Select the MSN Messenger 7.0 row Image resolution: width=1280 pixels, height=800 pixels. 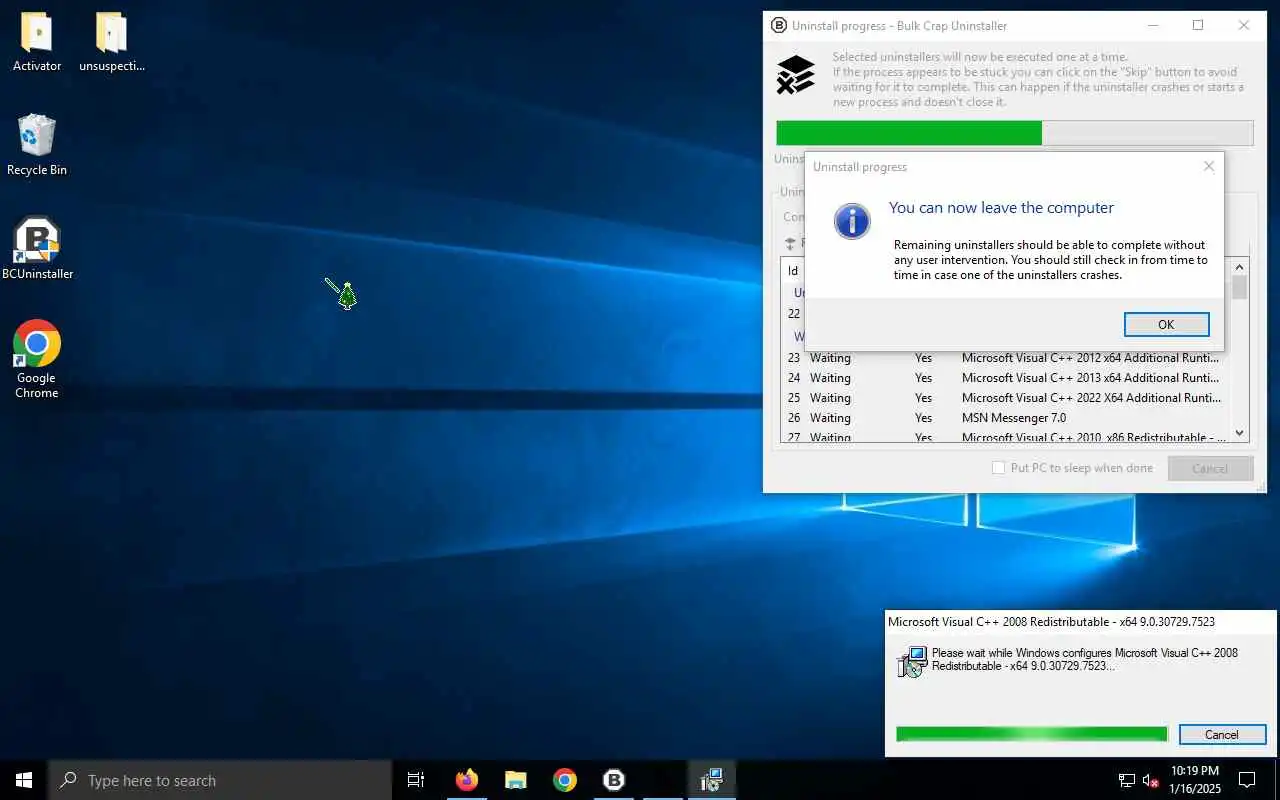coord(1005,418)
